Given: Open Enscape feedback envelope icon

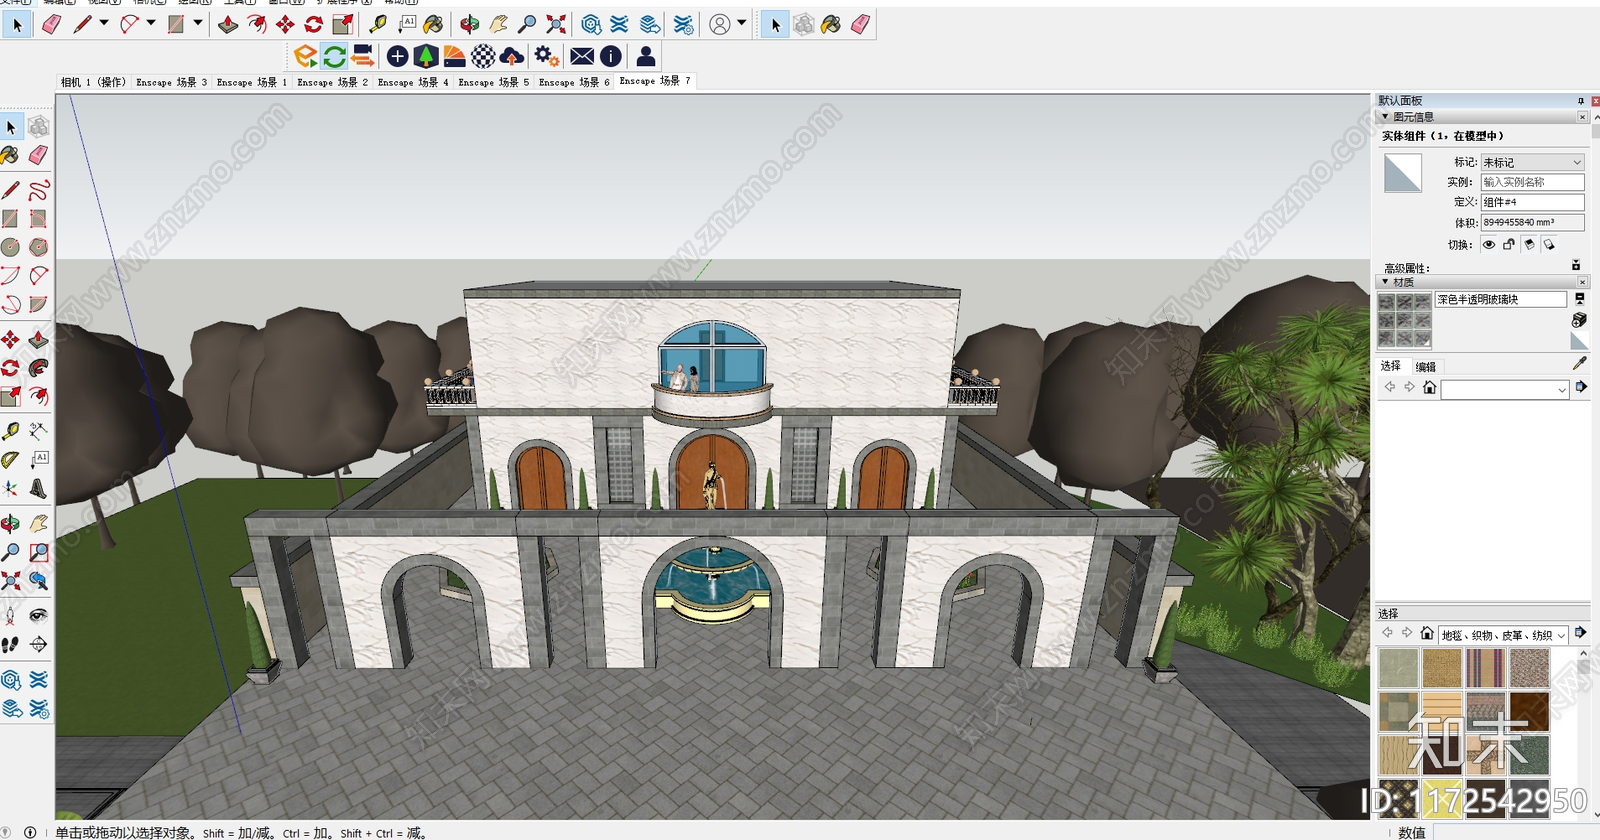Looking at the screenshot, I should pos(582,56).
